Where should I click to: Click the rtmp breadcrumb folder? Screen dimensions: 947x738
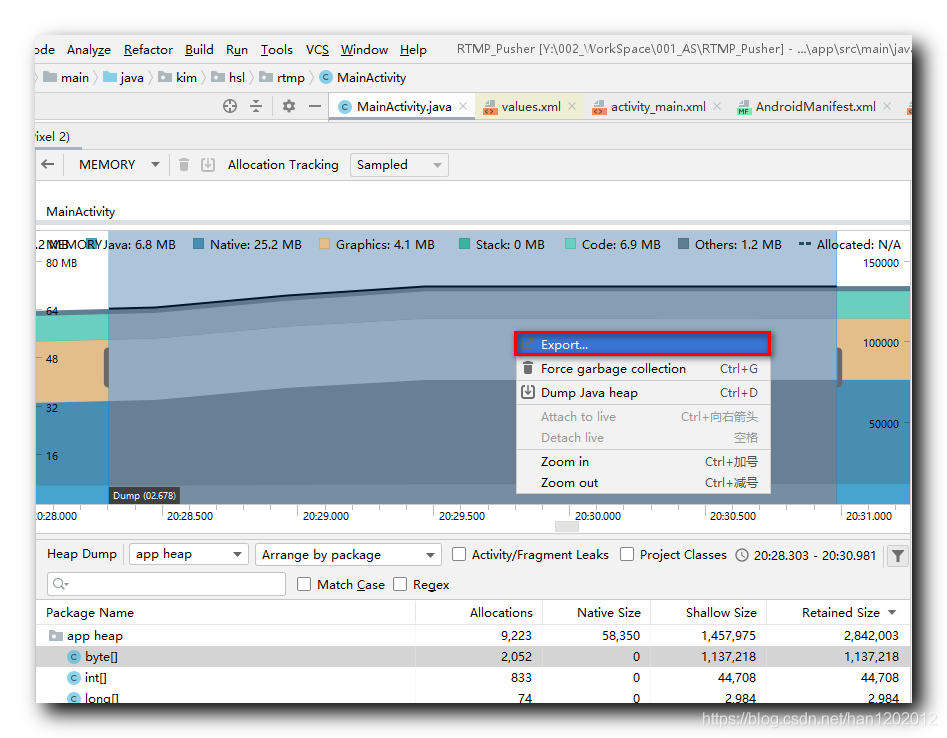[283, 77]
